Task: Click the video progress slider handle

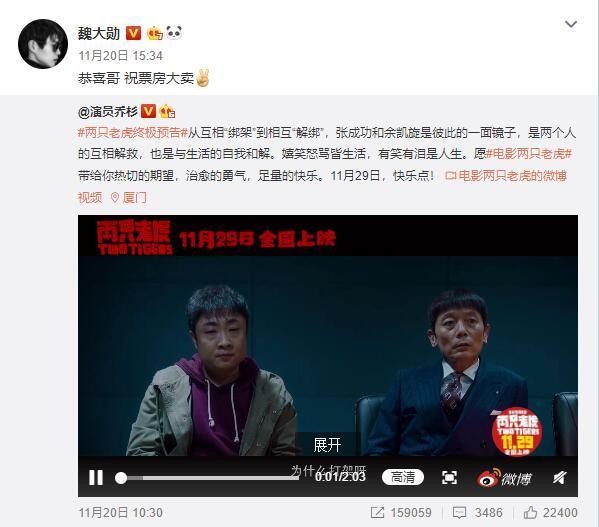Action: click(121, 478)
